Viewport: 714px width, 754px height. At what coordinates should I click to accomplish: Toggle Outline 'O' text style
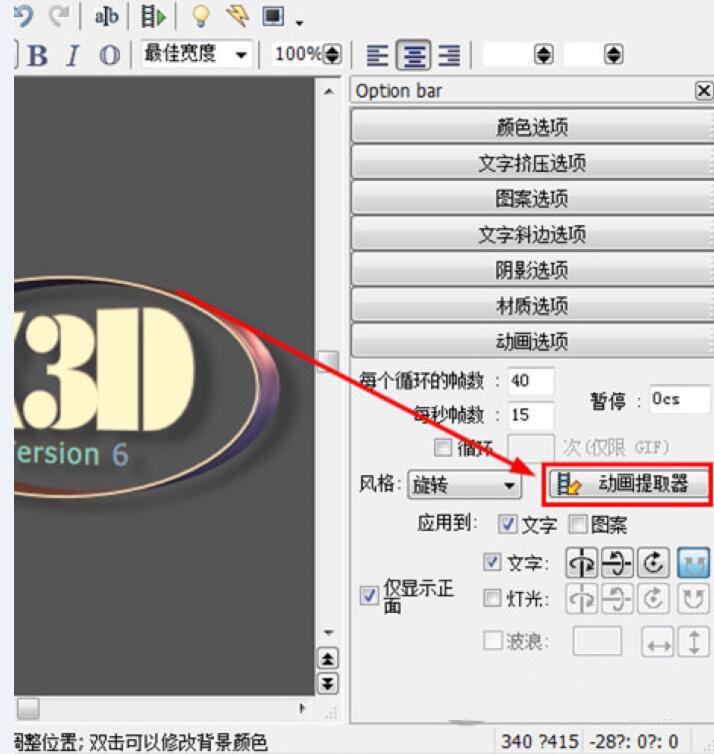click(110, 55)
